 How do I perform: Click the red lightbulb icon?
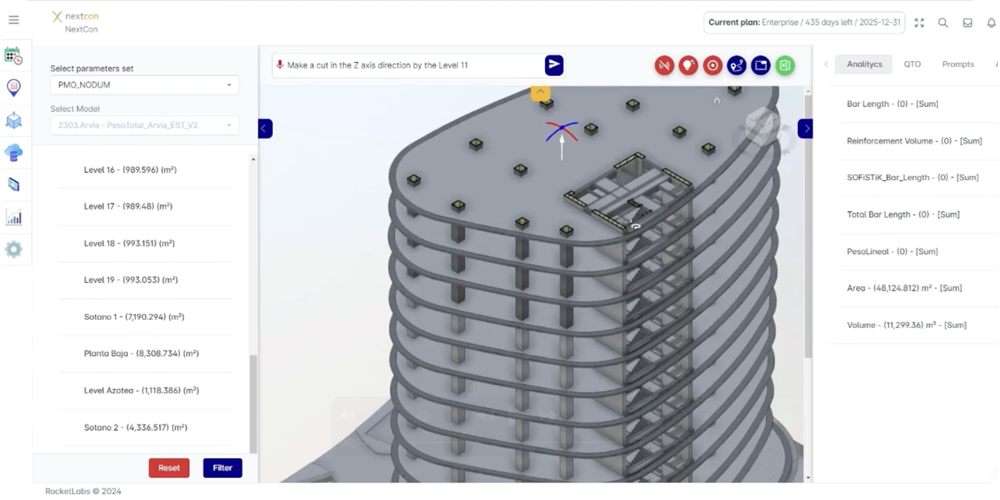(688, 65)
